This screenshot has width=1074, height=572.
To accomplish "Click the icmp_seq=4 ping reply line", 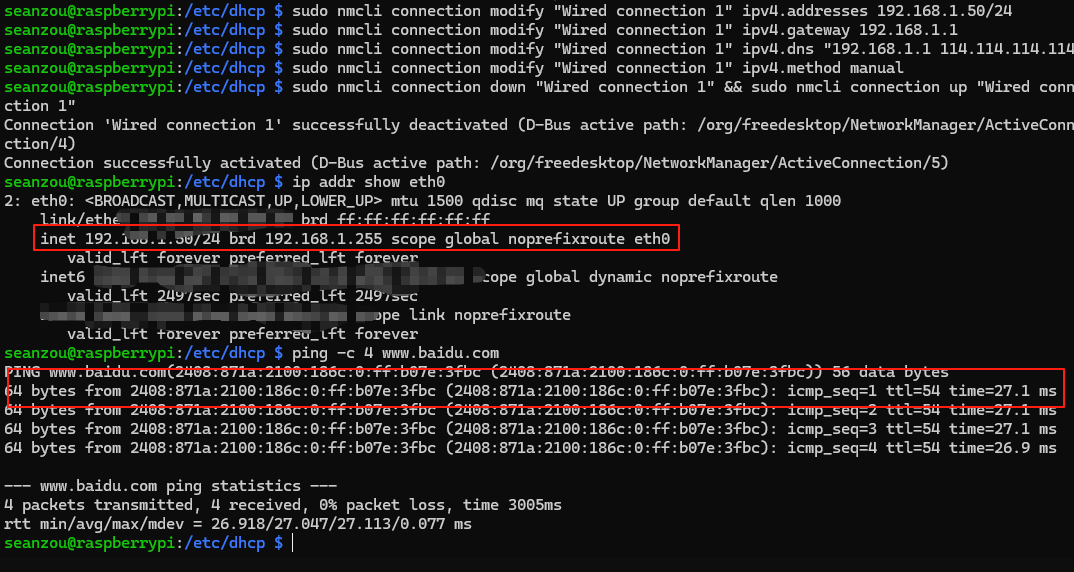I will (x=530, y=448).
